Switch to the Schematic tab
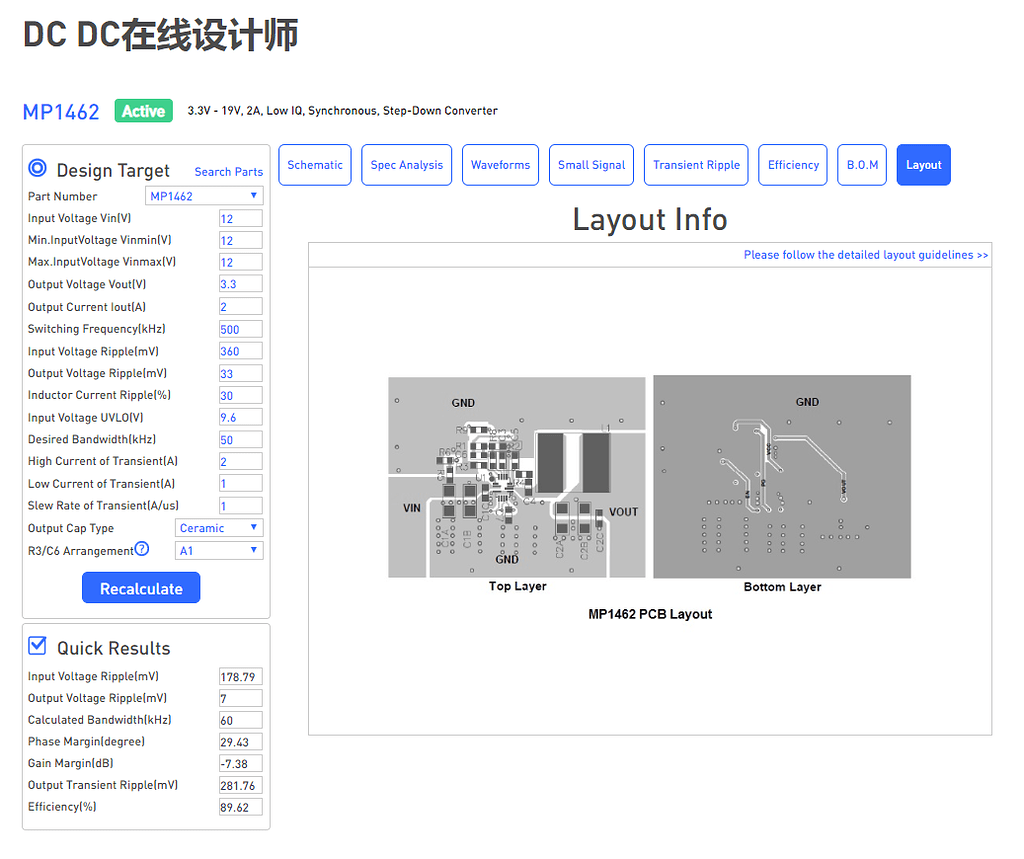This screenshot has width=1024, height=859. point(314,164)
